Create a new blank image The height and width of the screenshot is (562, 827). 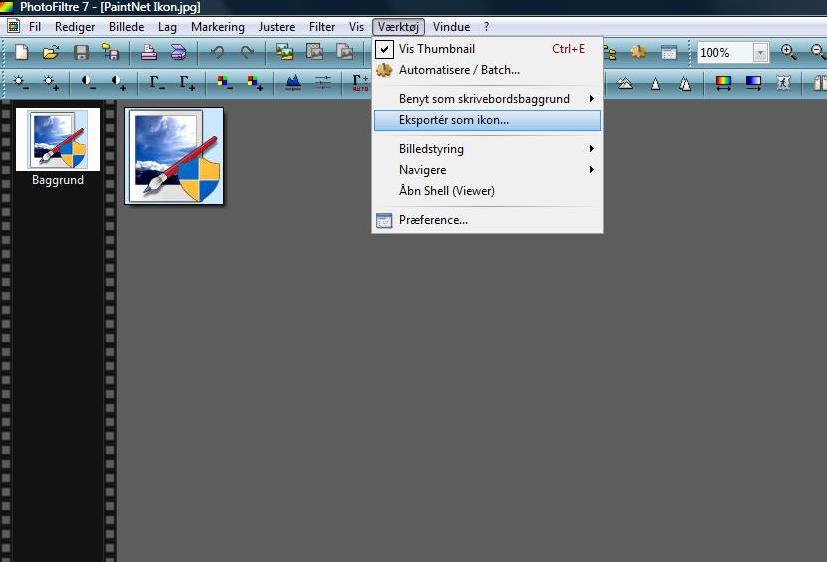(x=22, y=52)
